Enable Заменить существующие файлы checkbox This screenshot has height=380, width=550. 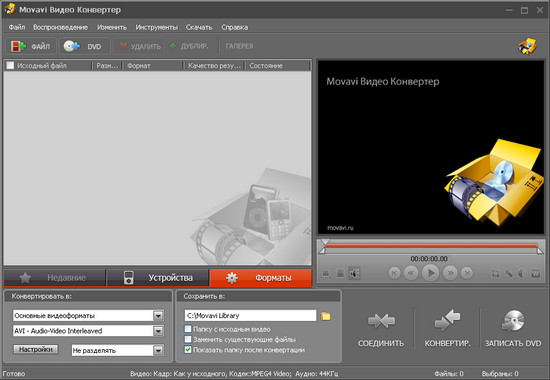pyautogui.click(x=188, y=339)
